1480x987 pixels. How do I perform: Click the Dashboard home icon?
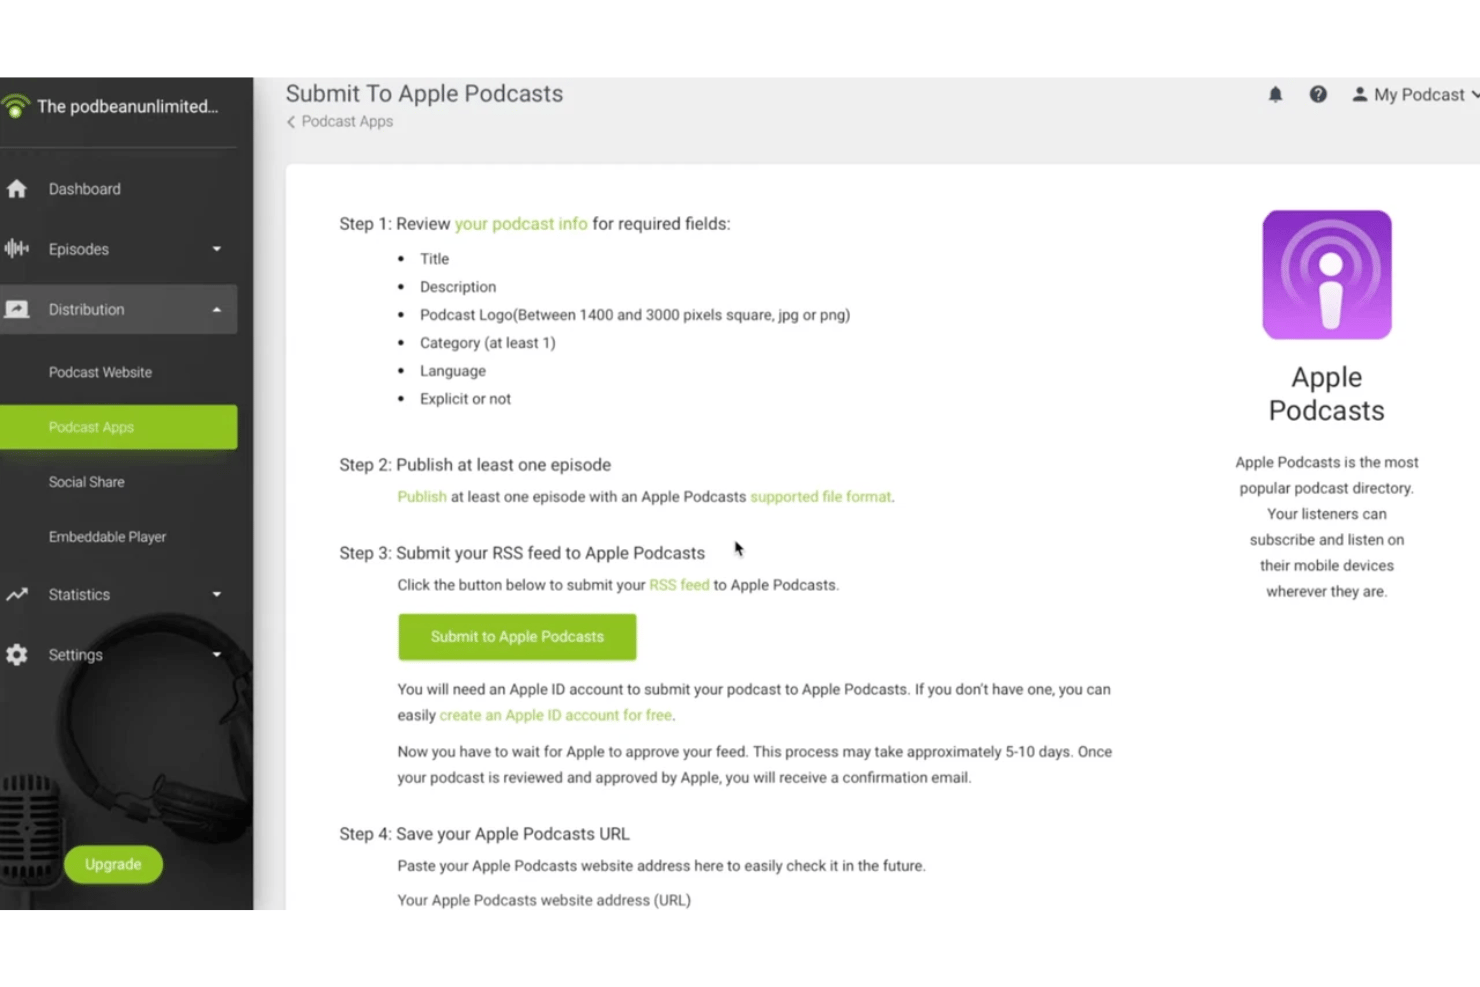[x=16, y=189]
